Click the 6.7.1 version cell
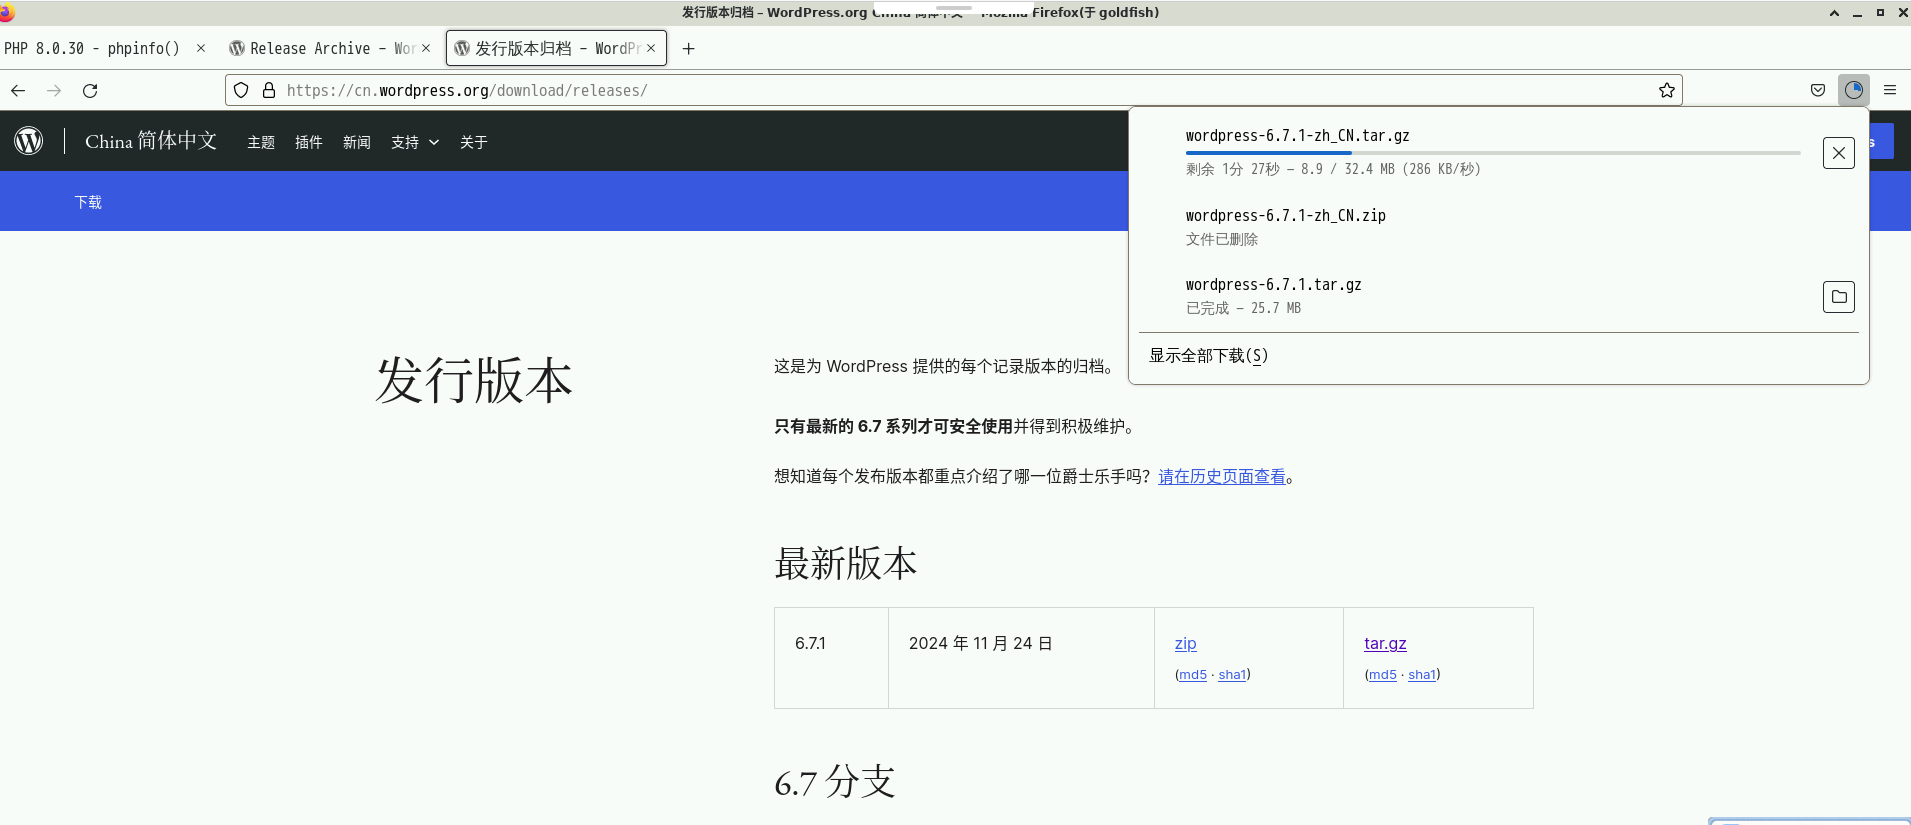 [831, 658]
